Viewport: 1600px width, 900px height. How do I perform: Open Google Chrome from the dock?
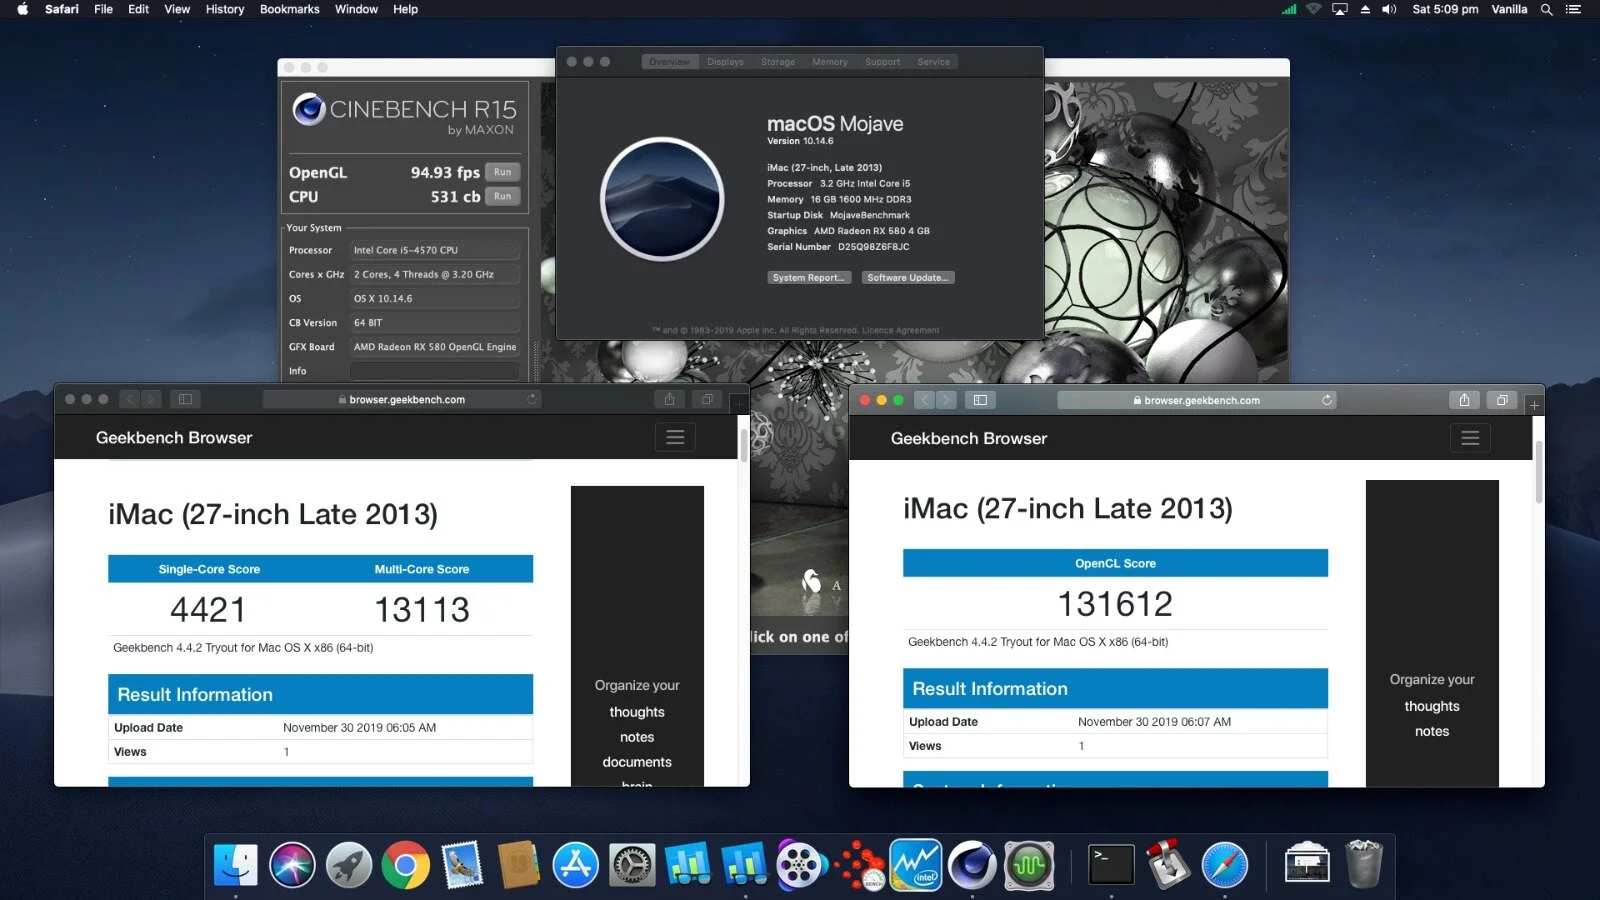pyautogui.click(x=405, y=865)
